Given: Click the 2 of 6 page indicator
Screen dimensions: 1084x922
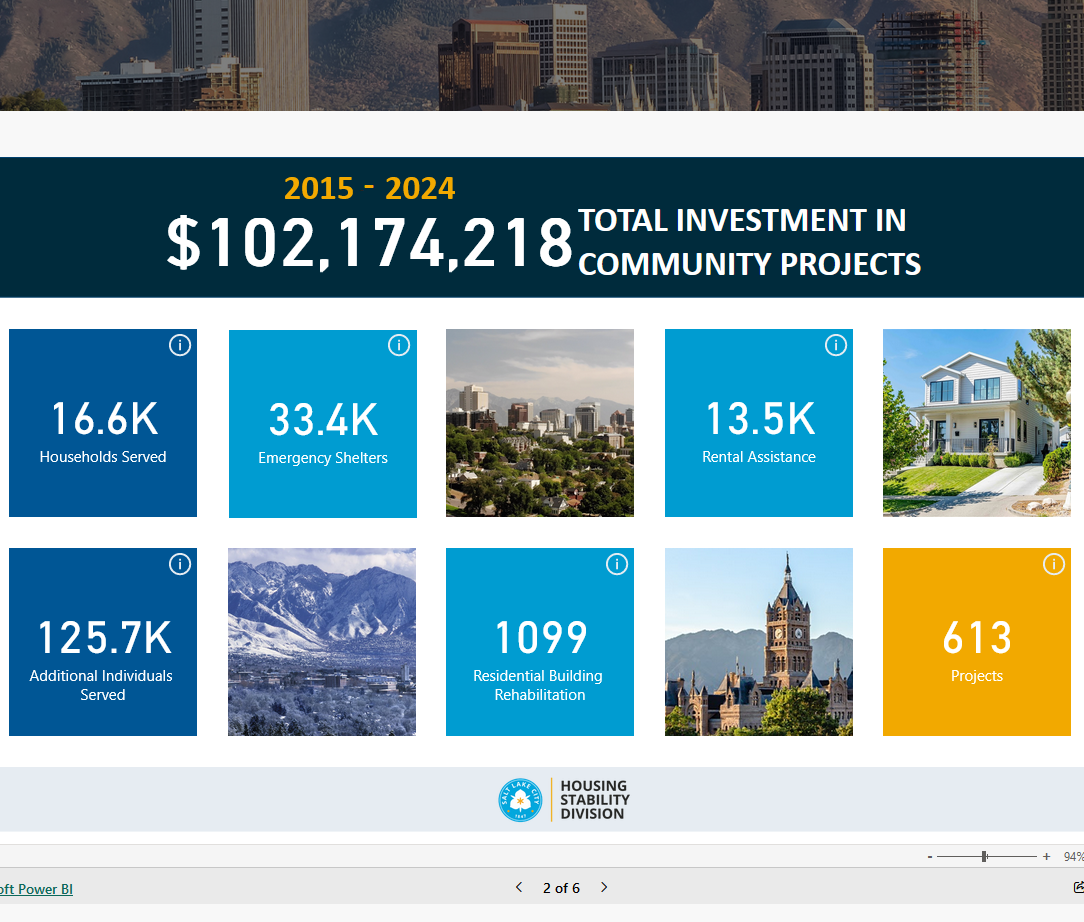Looking at the screenshot, I should click(561, 887).
